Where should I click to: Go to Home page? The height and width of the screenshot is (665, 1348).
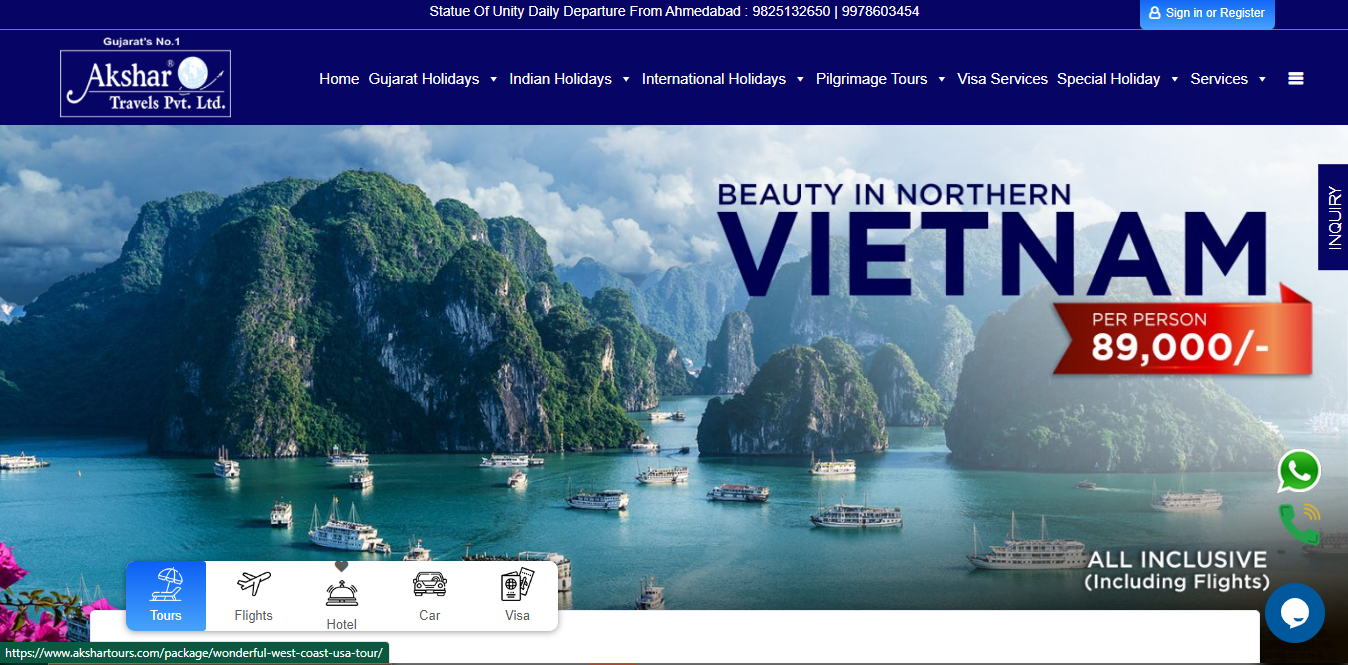(339, 79)
